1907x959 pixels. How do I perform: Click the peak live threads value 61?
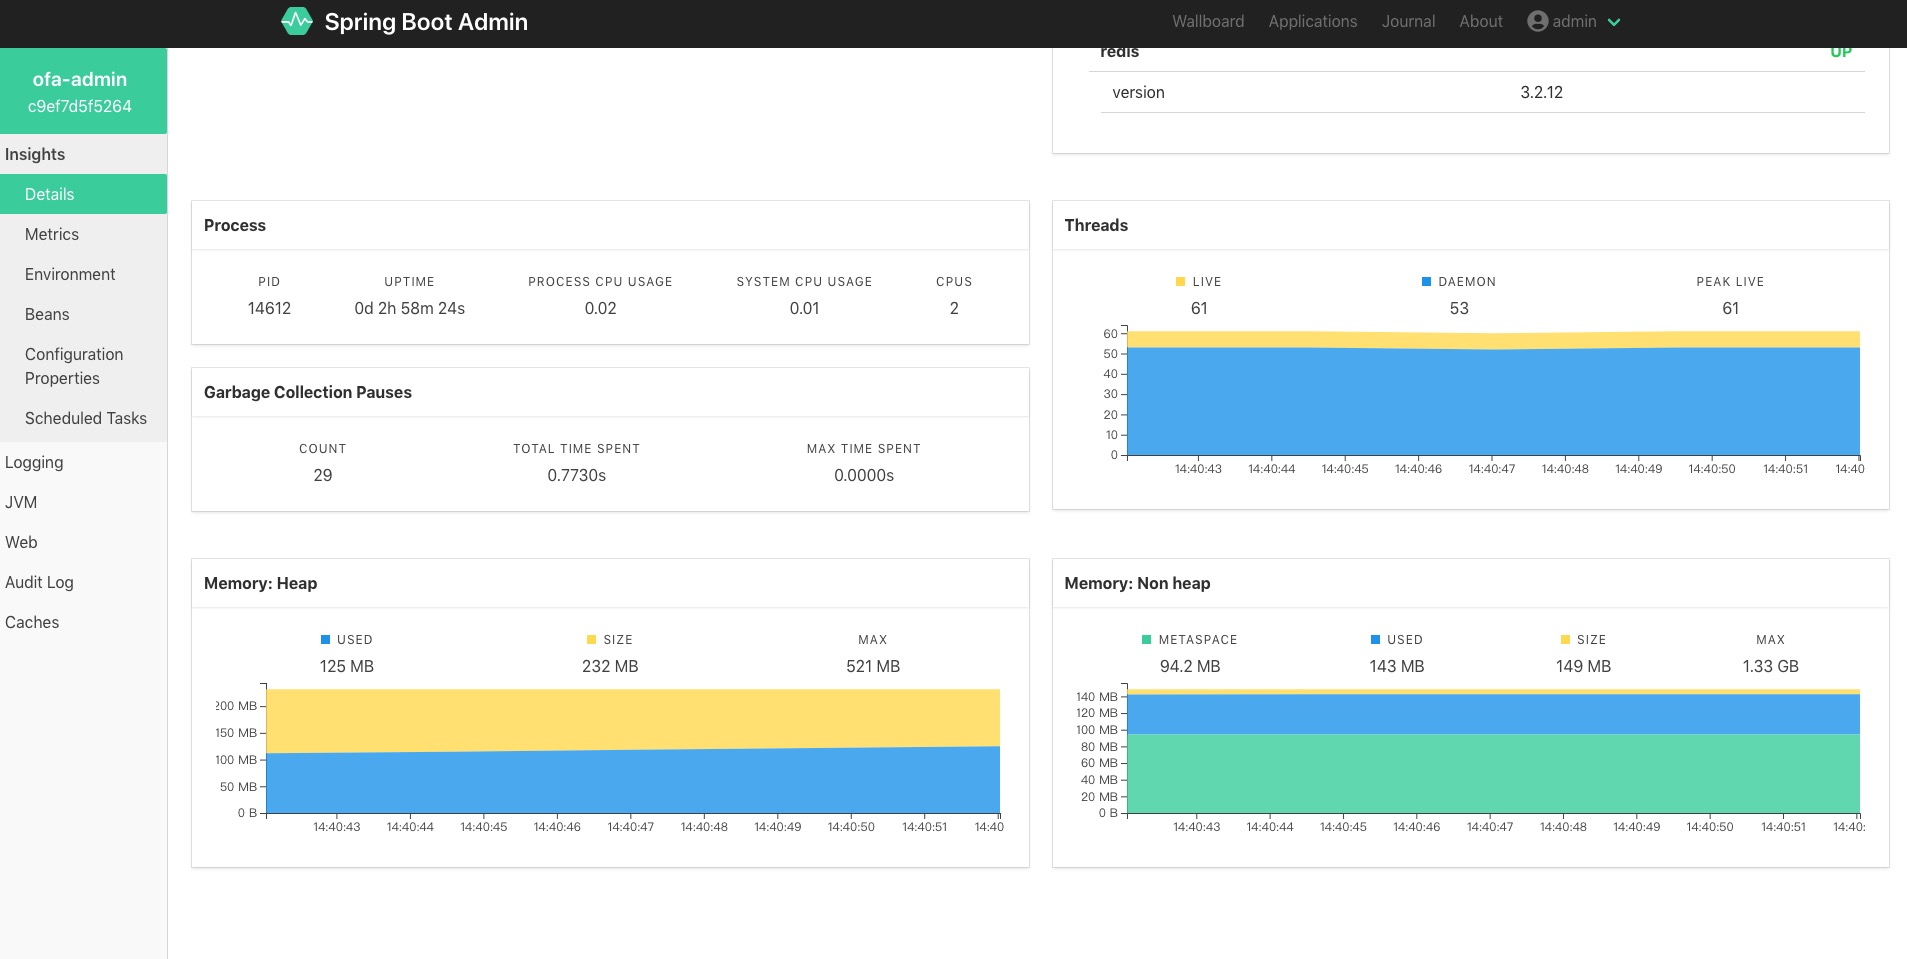[x=1730, y=308]
